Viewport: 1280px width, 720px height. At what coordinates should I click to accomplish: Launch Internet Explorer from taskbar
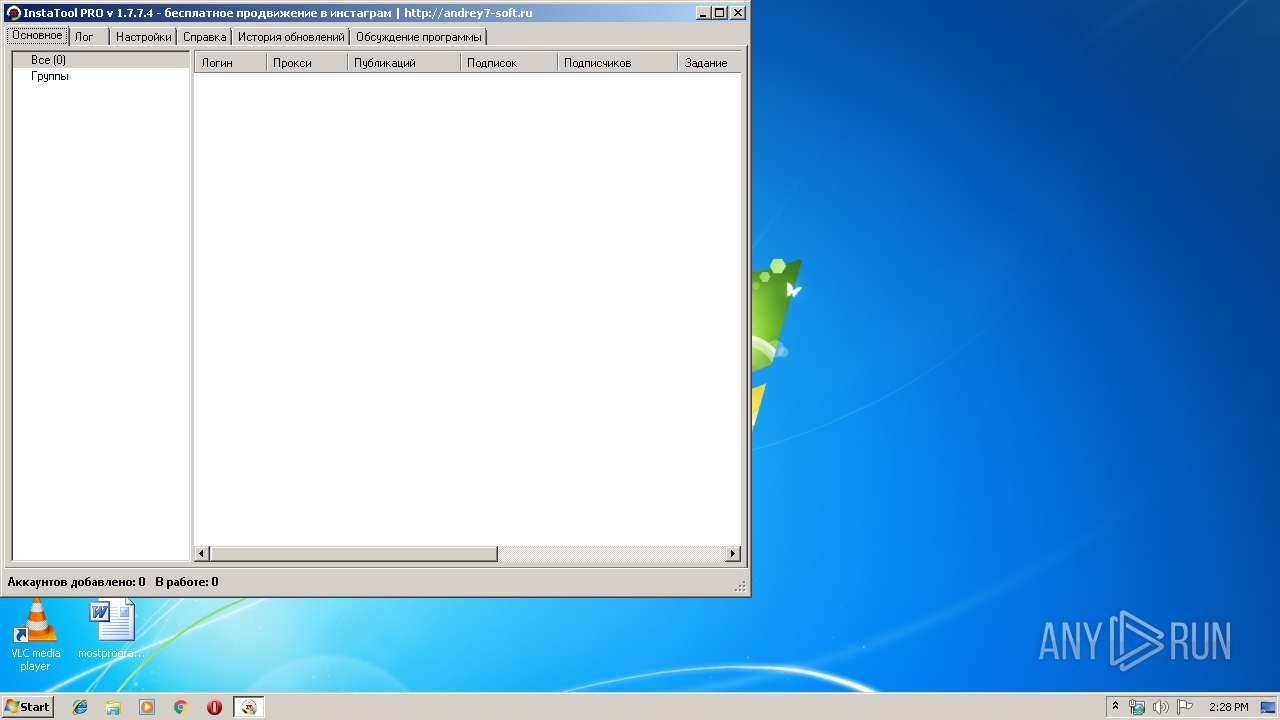click(80, 707)
